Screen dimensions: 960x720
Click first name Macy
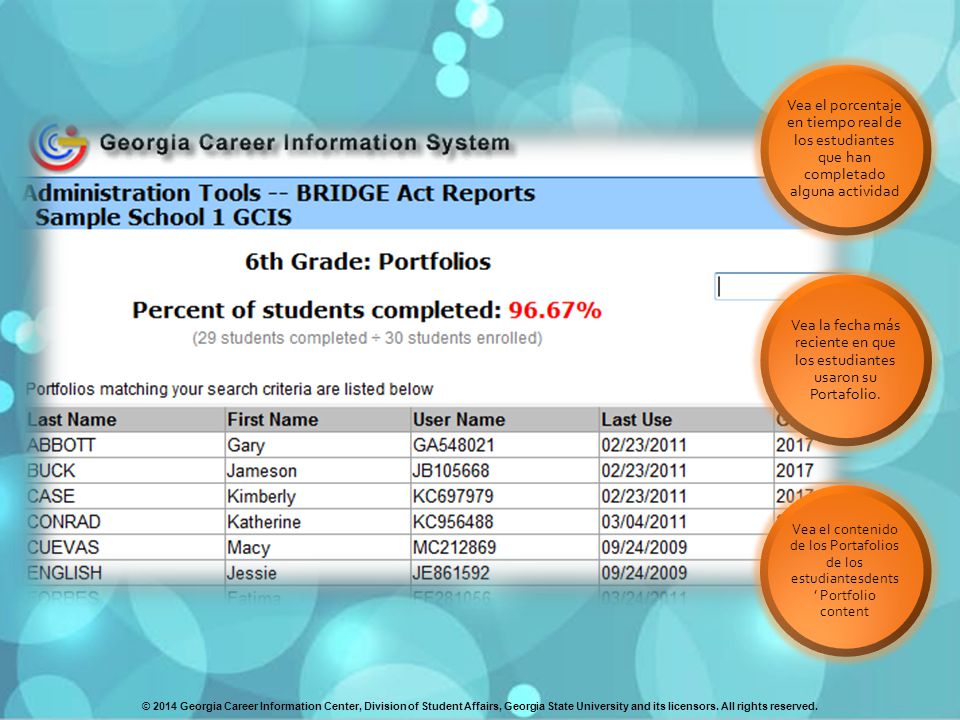(x=248, y=548)
